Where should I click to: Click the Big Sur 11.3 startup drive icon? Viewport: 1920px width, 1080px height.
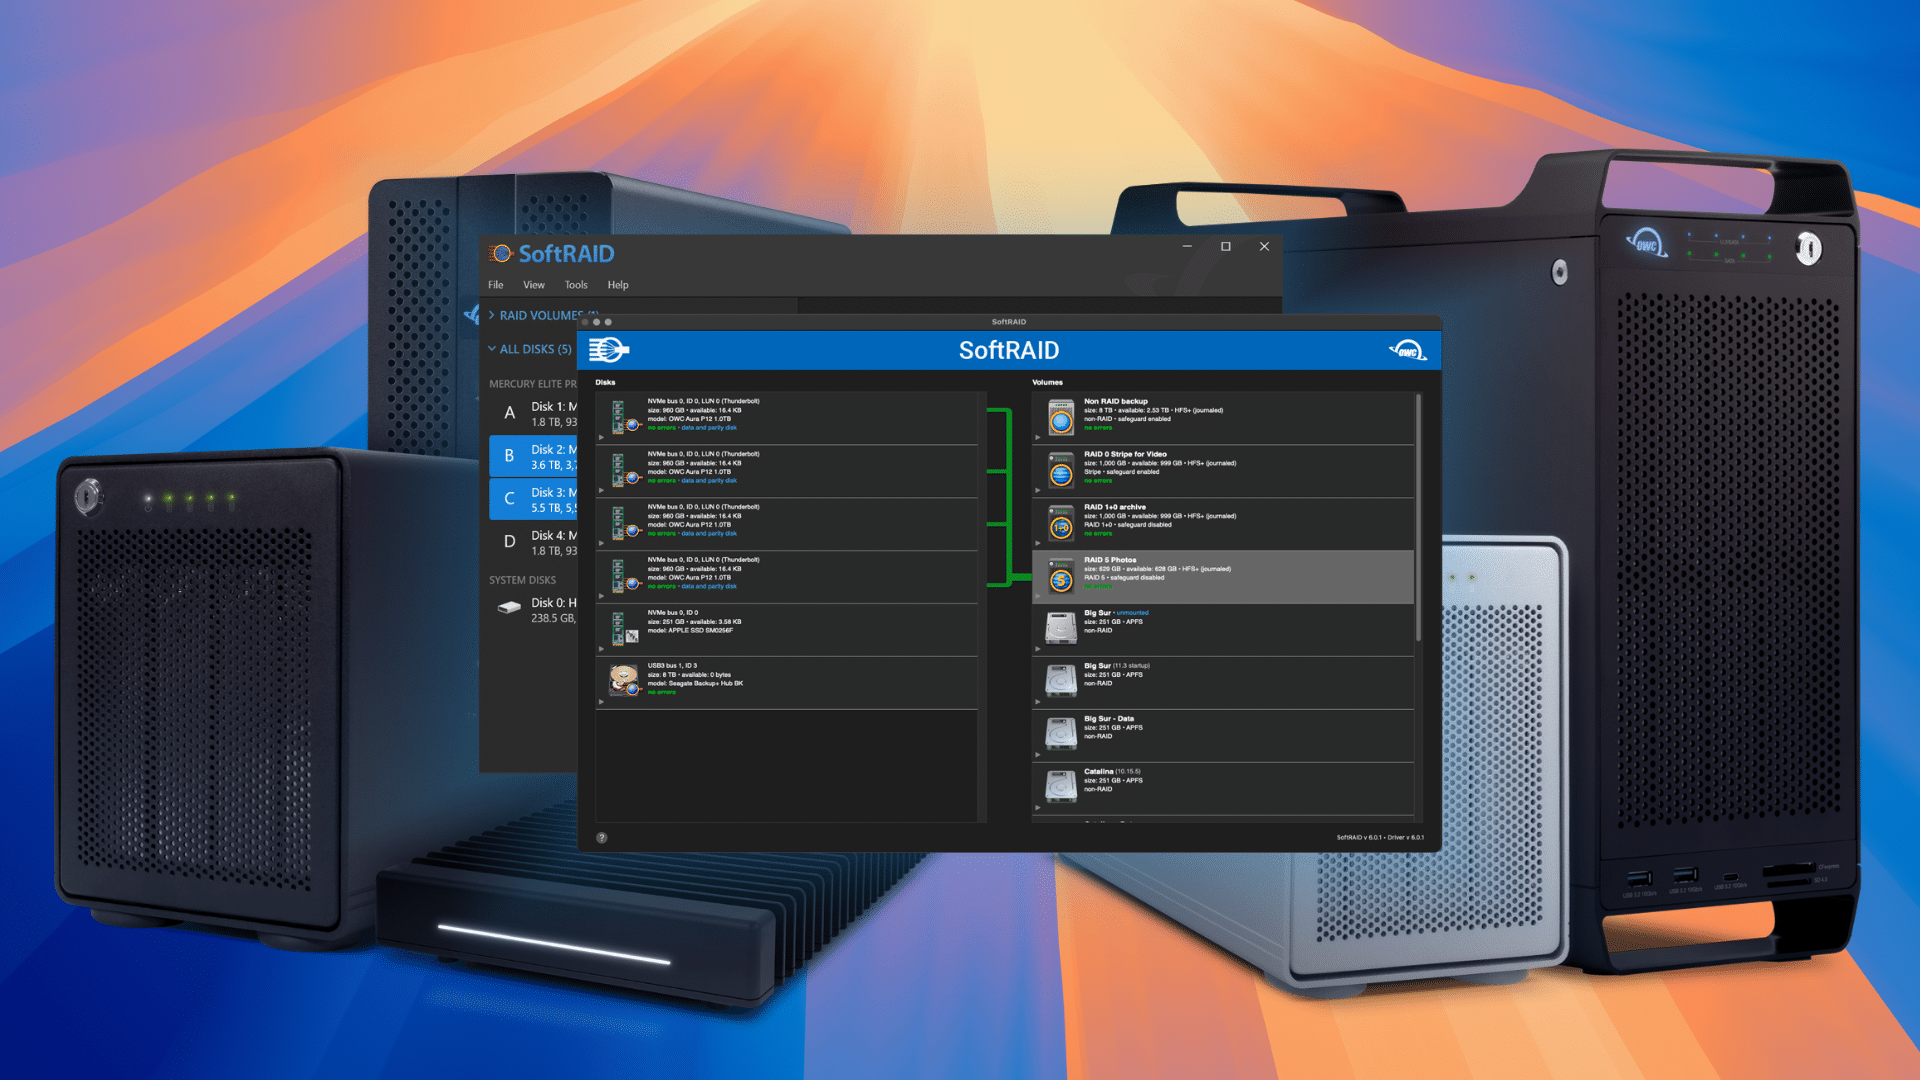click(x=1061, y=681)
